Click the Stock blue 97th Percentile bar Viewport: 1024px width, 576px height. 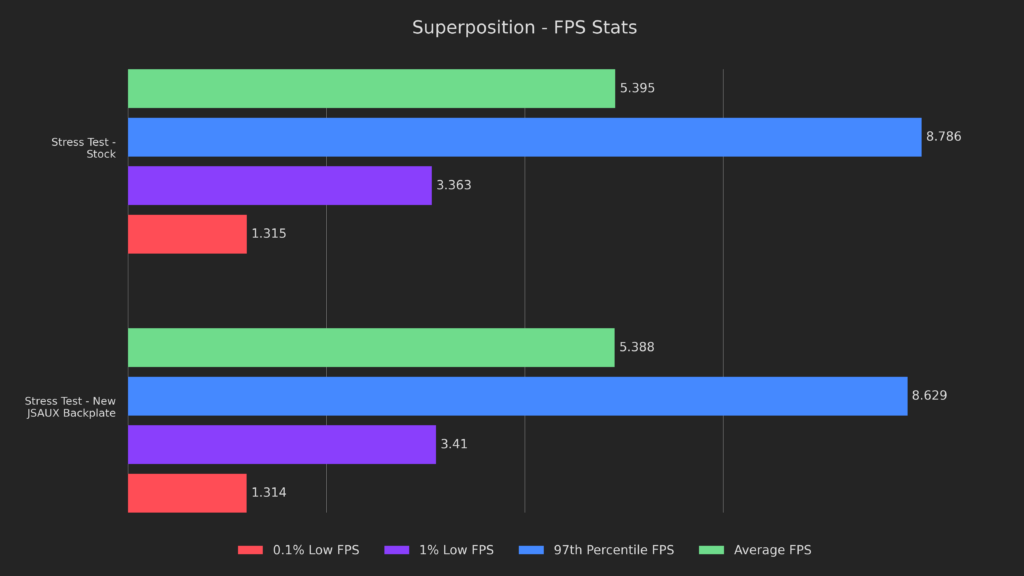point(524,137)
